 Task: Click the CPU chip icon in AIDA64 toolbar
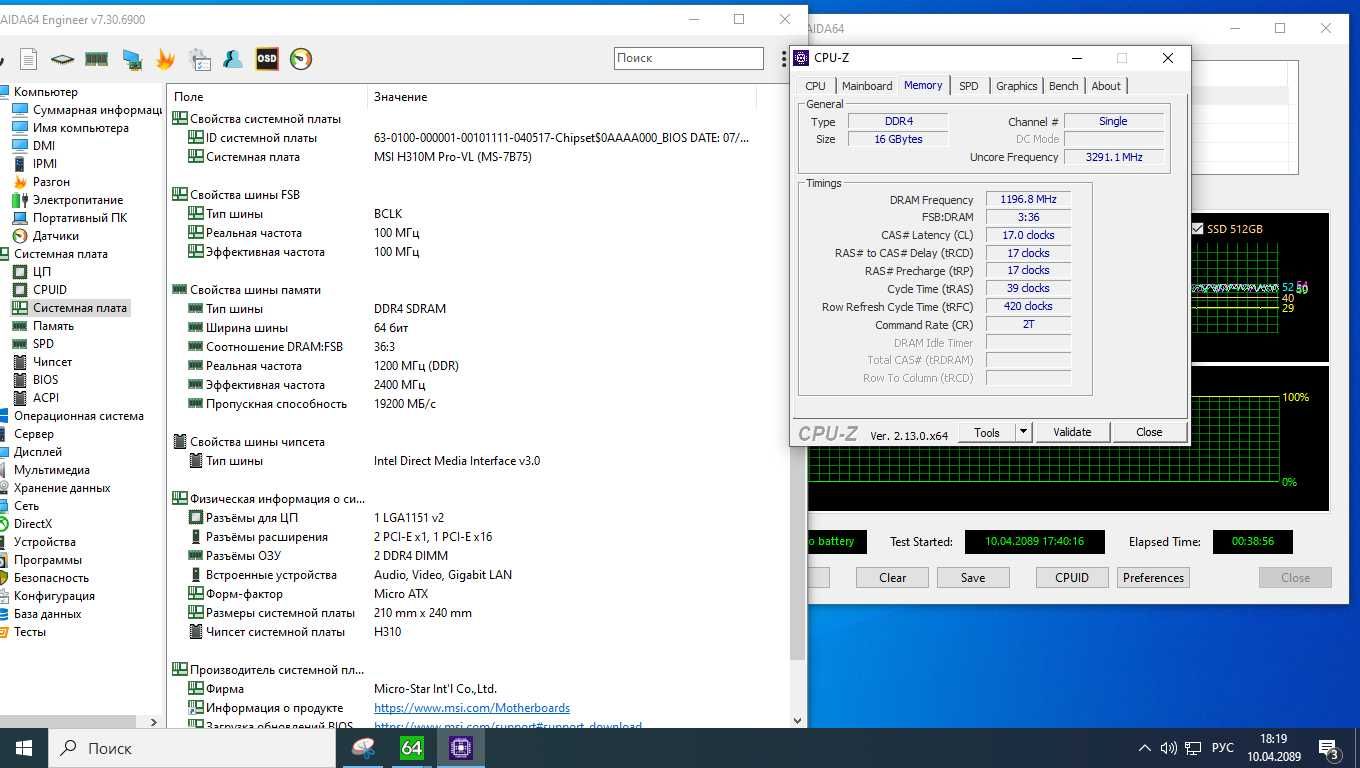pyautogui.click(x=62, y=59)
